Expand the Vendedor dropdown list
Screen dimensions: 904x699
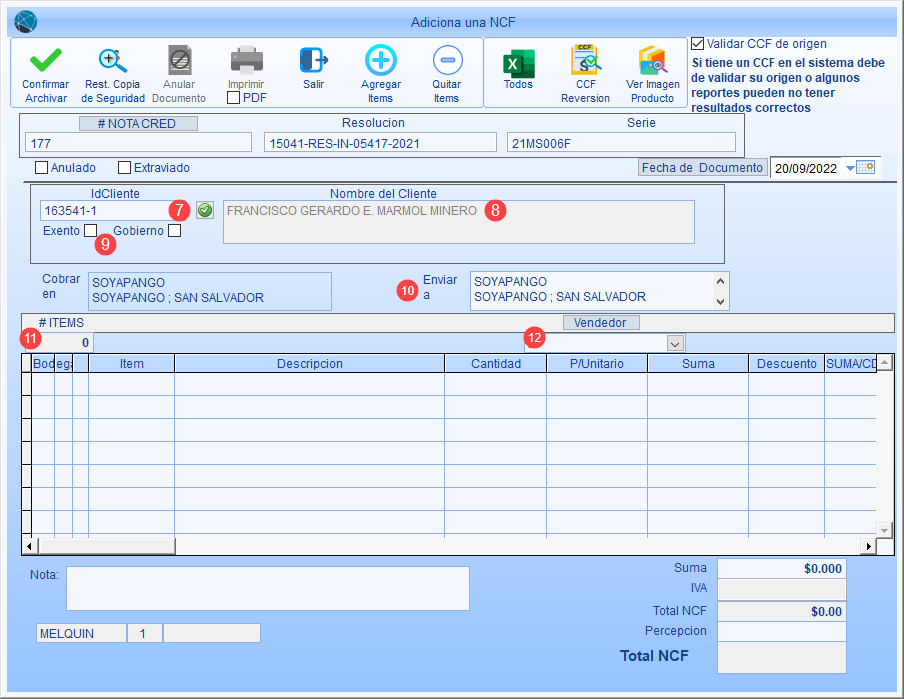(675, 343)
